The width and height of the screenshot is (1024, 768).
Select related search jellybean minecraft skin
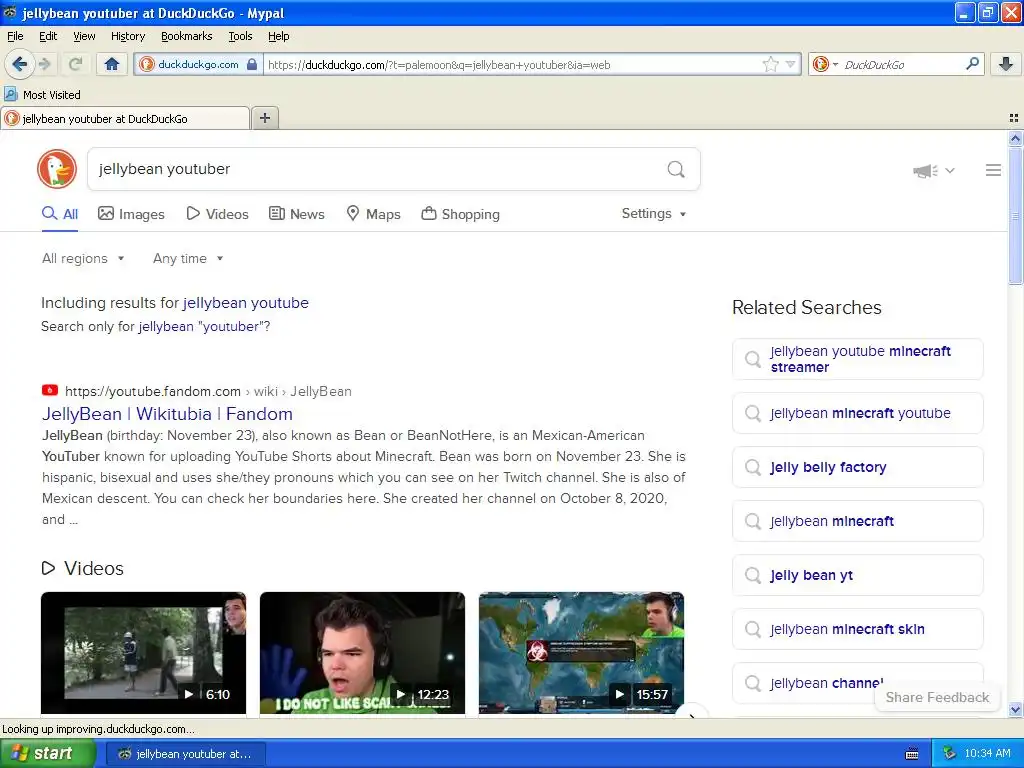(857, 630)
